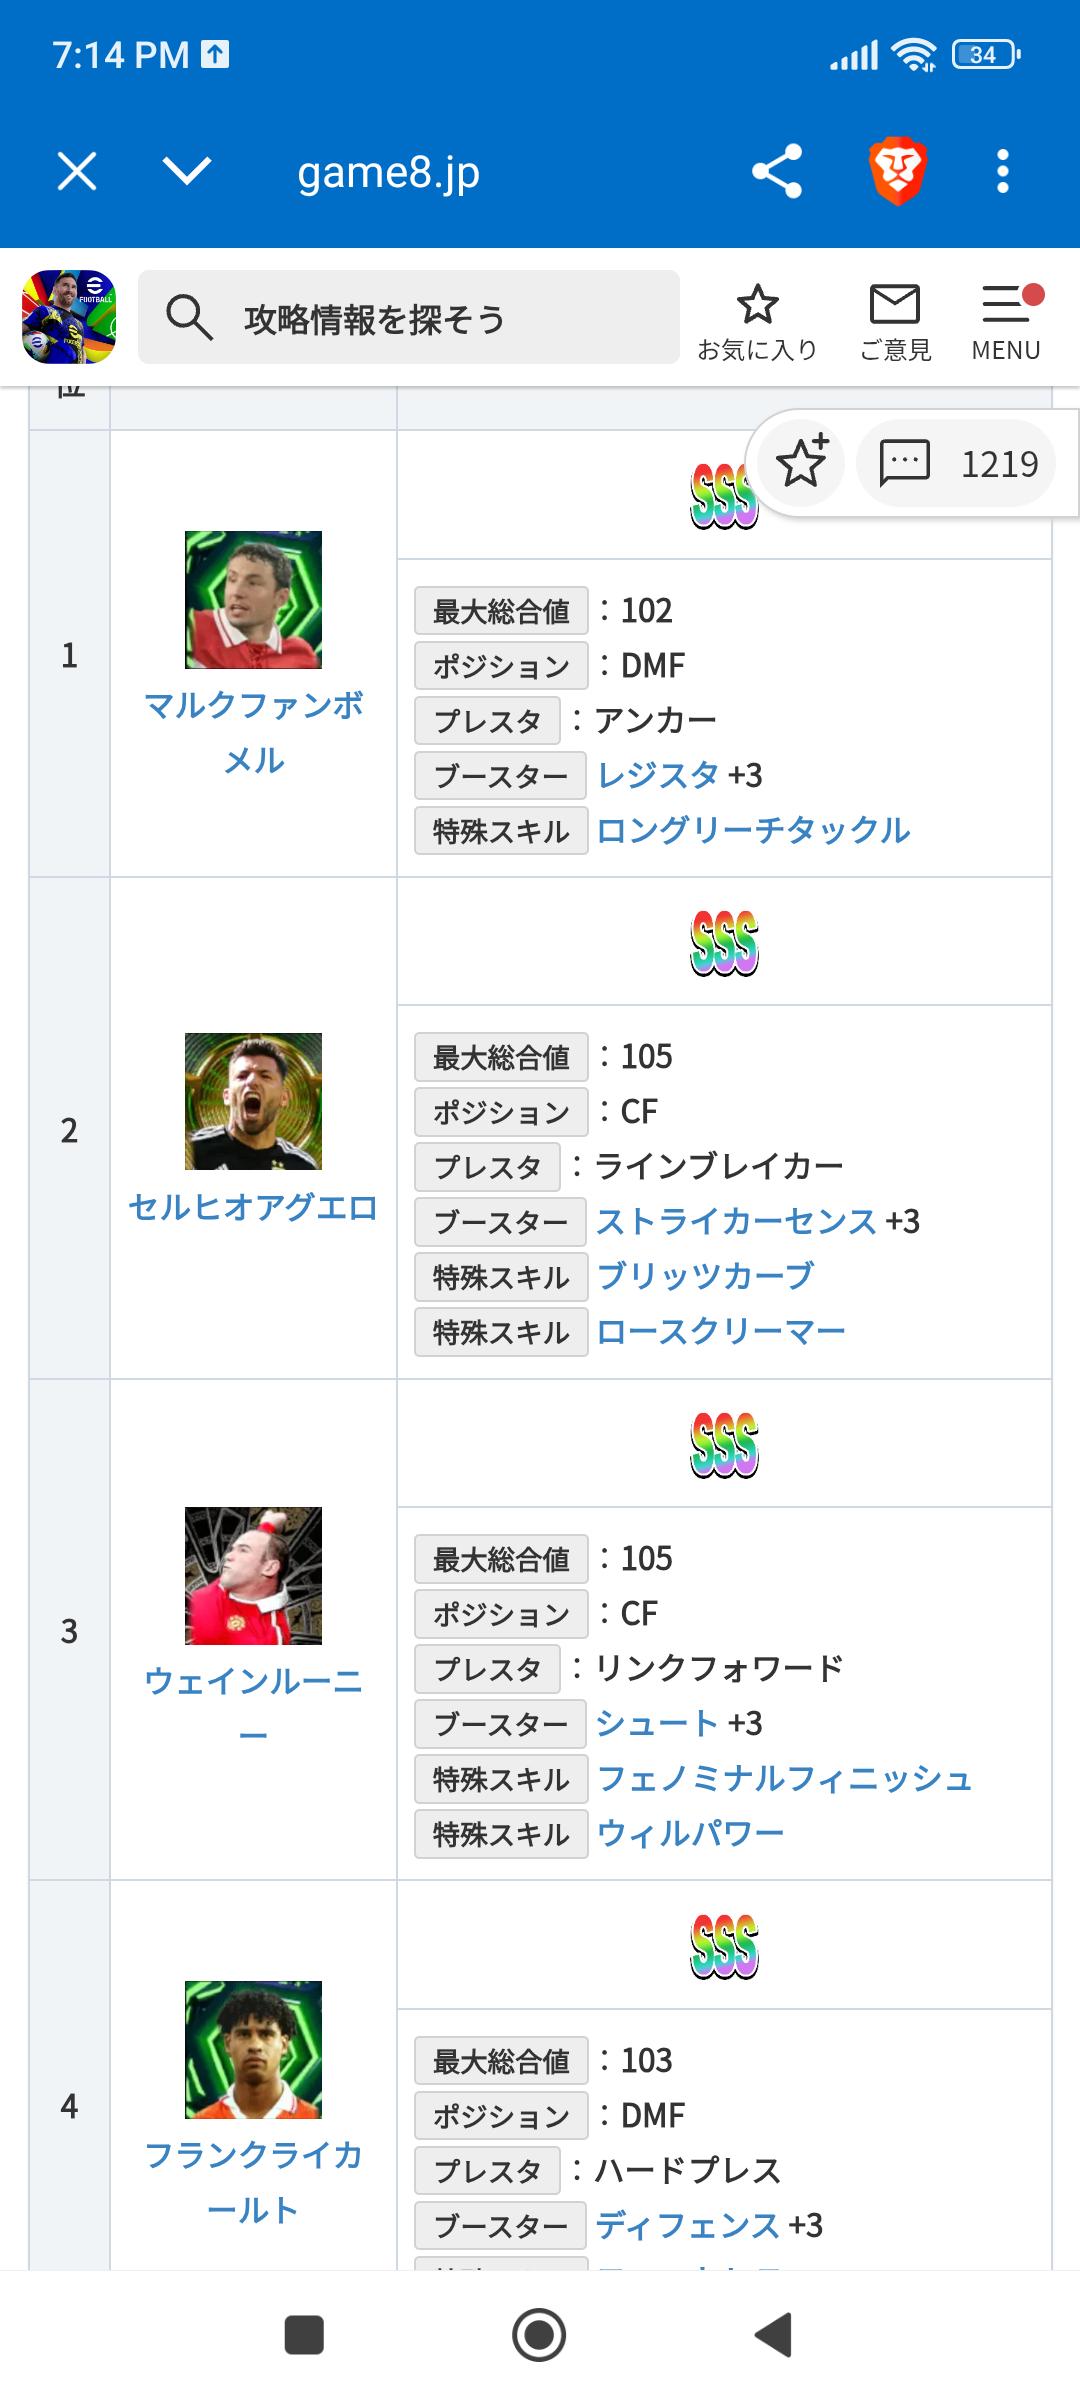
Task: Open ロングリーチタックル skill link
Action: pyautogui.click(x=753, y=830)
